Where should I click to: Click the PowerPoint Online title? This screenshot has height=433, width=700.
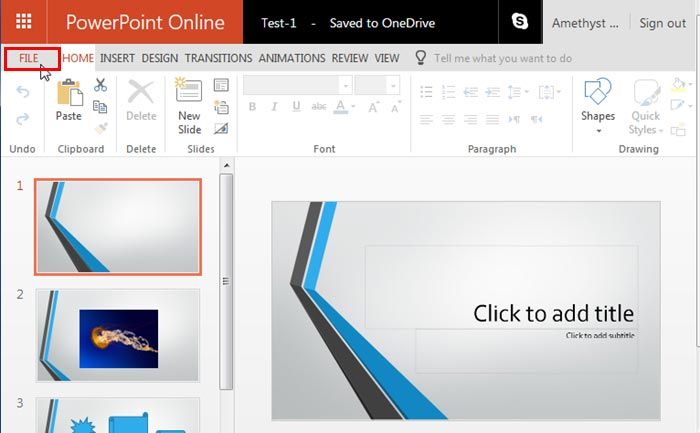coord(145,22)
